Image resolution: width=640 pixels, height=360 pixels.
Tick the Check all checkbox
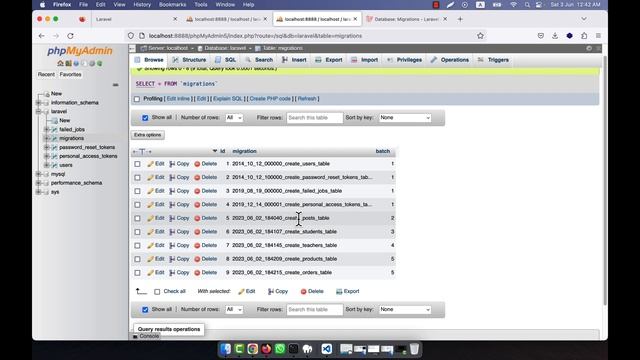tap(157, 292)
